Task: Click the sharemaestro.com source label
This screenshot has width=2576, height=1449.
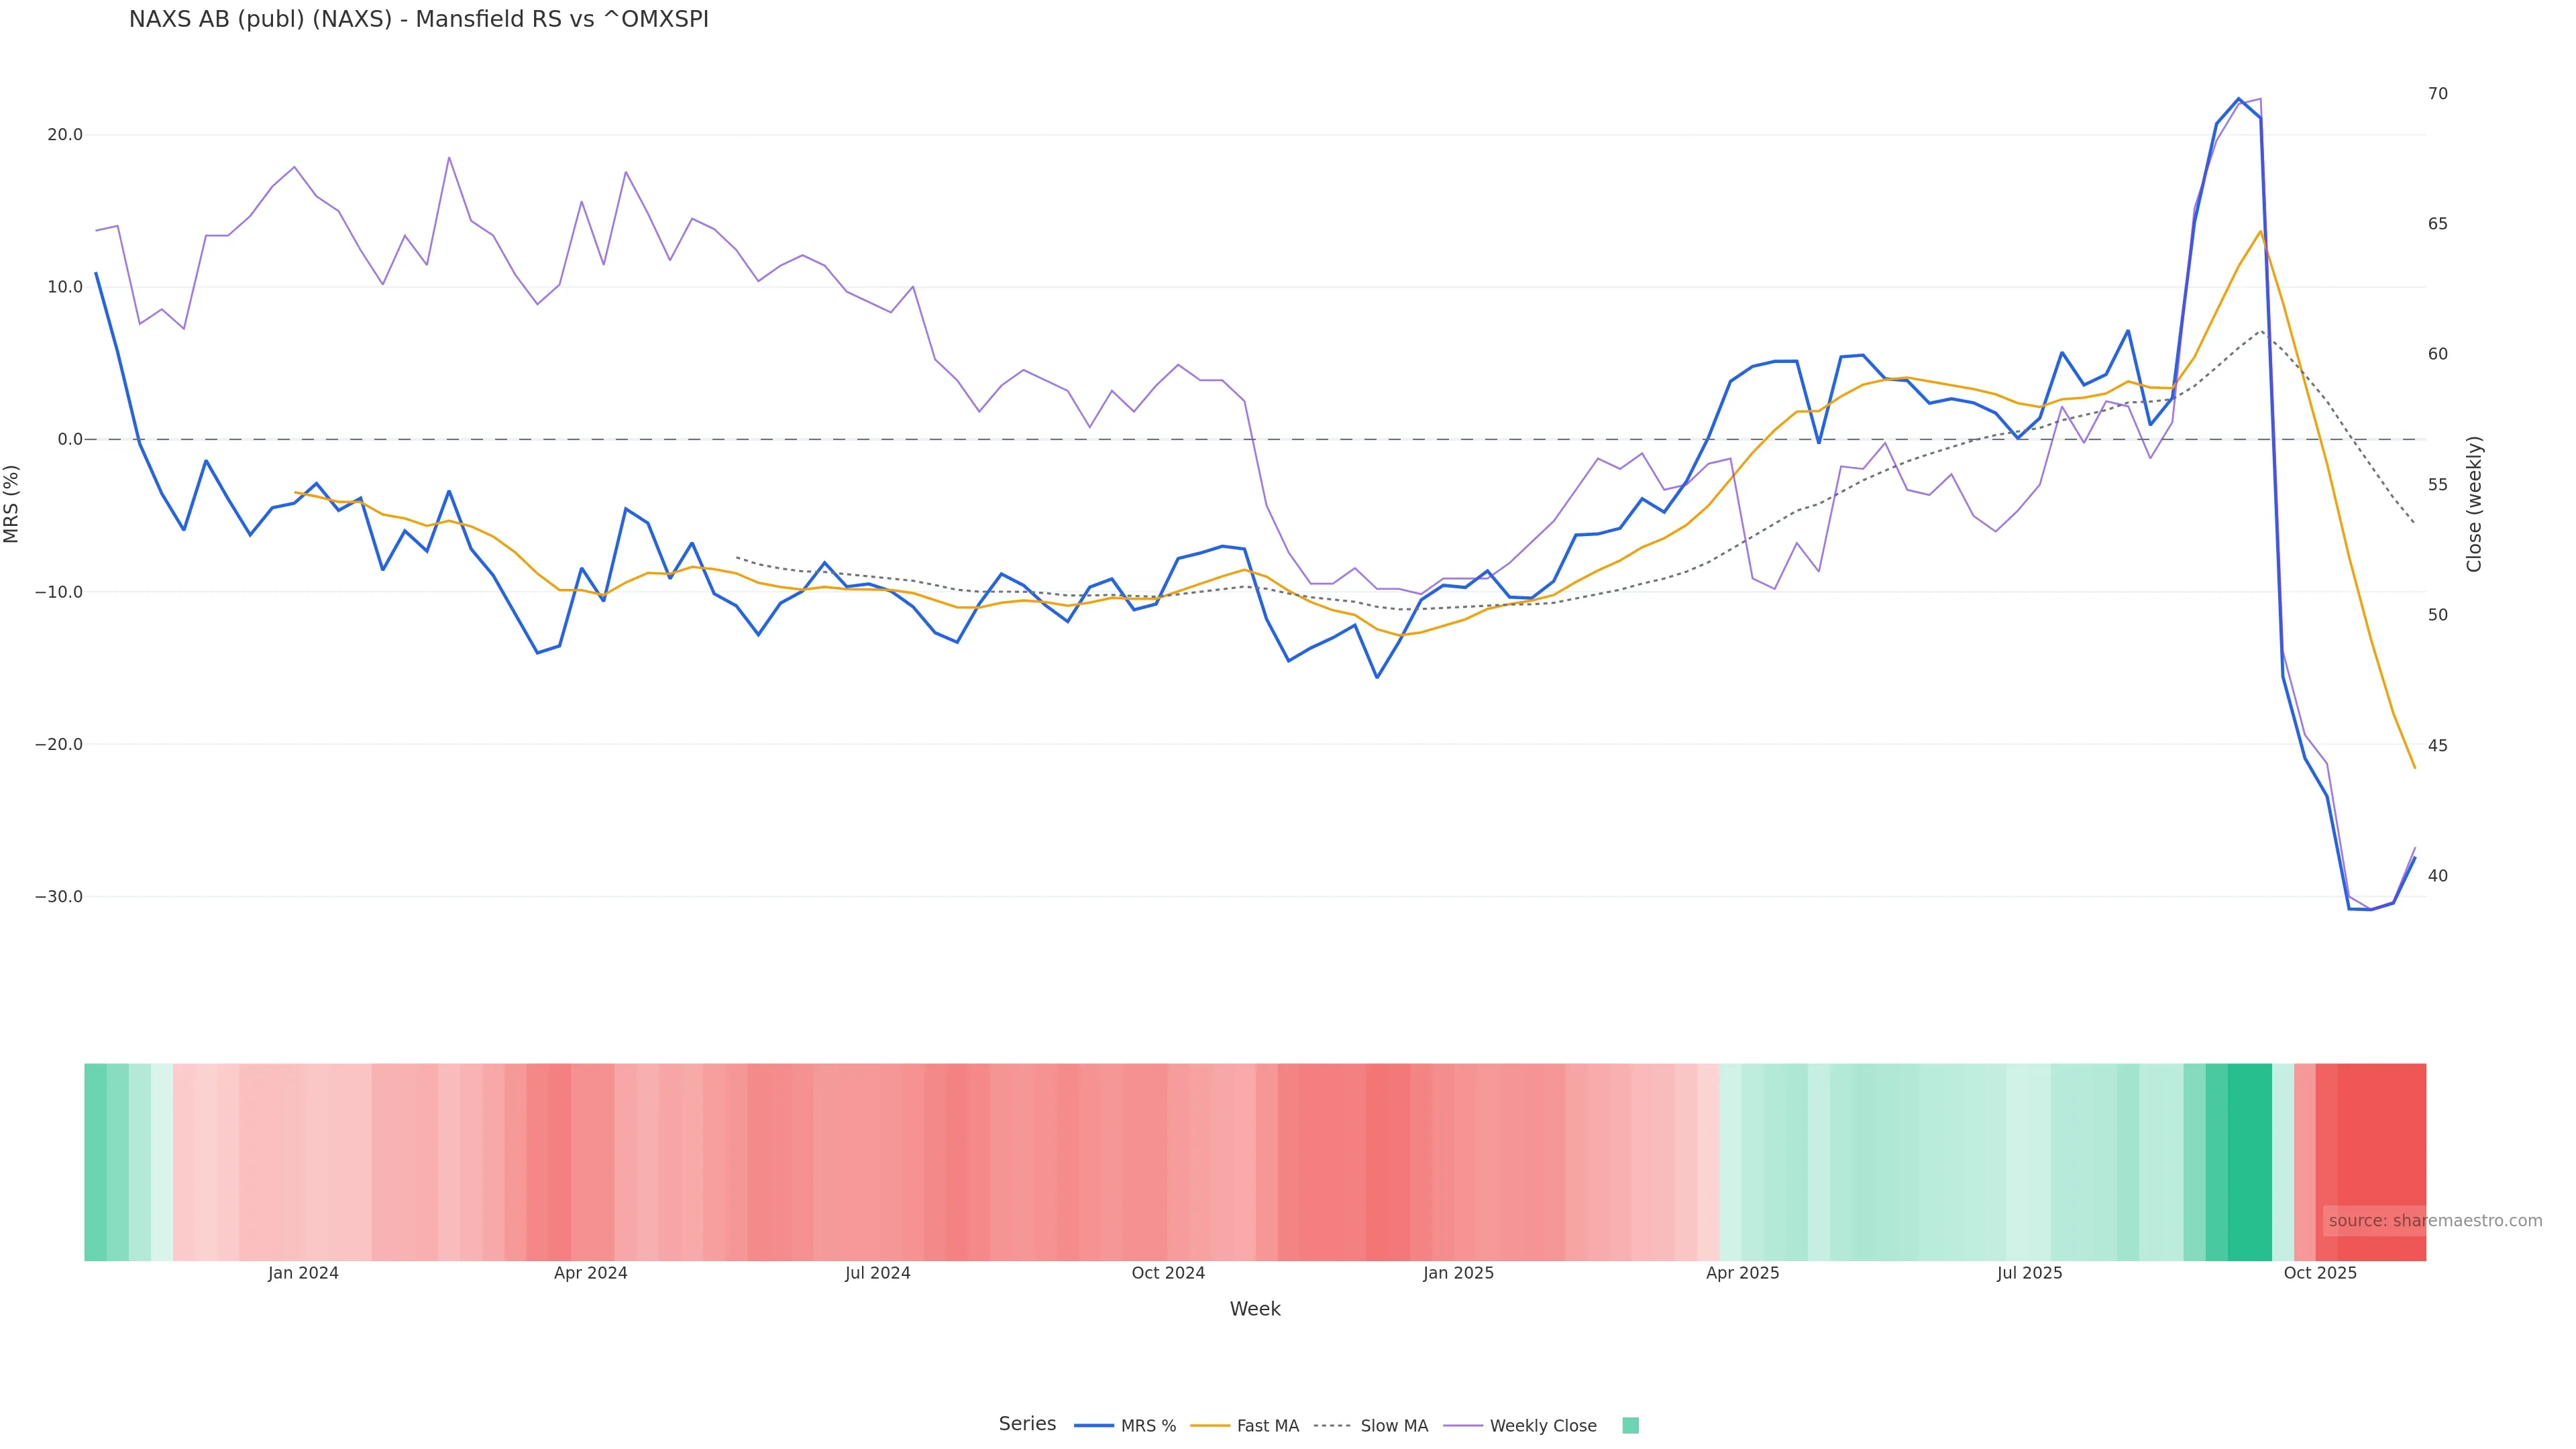Action: (2434, 1221)
